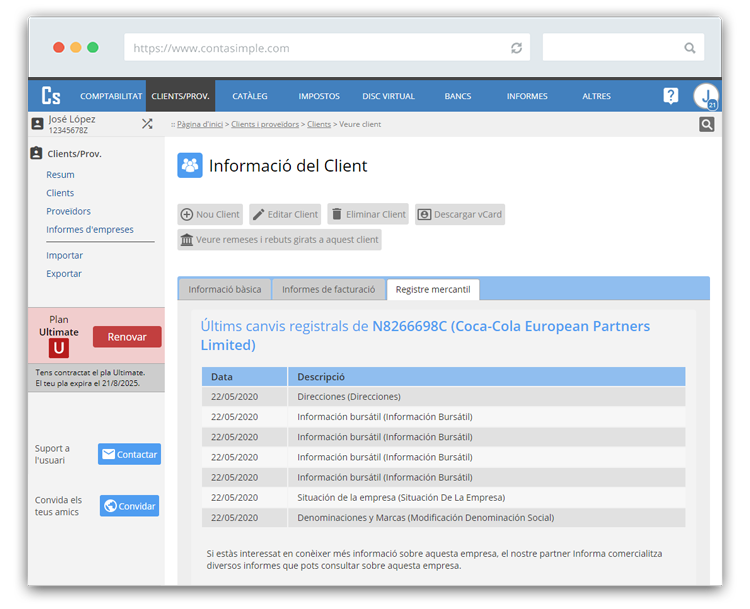750x609 pixels.
Task: Click the red Renovar button
Action: [127, 337]
